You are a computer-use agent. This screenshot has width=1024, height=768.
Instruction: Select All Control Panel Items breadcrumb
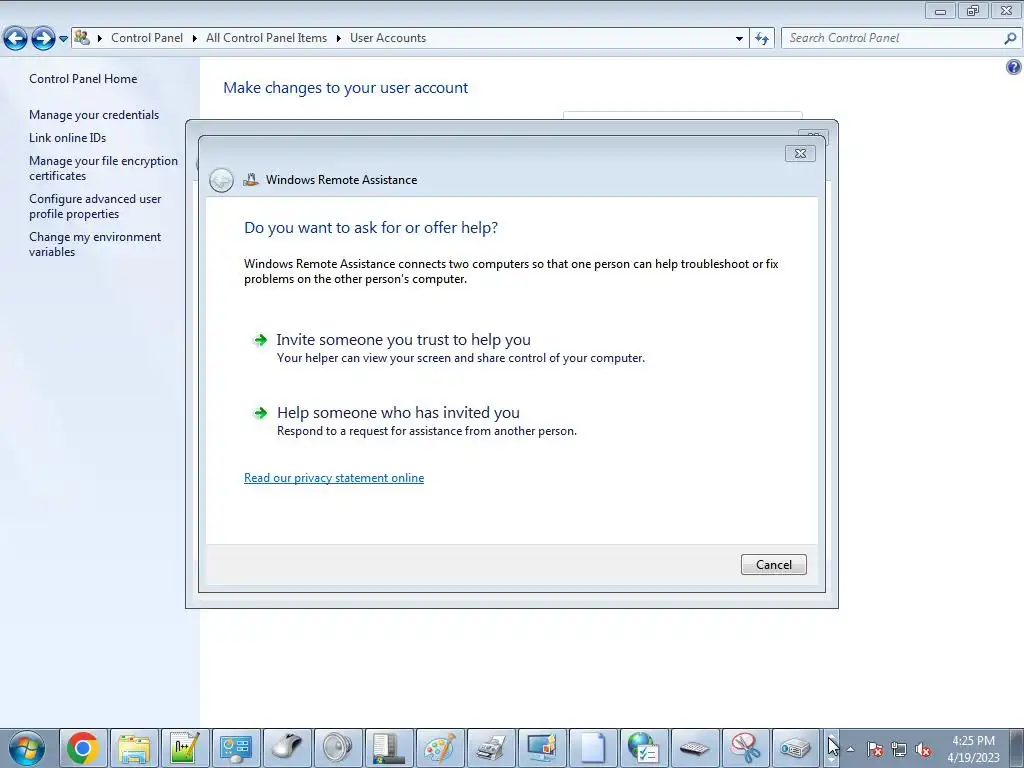pos(266,38)
